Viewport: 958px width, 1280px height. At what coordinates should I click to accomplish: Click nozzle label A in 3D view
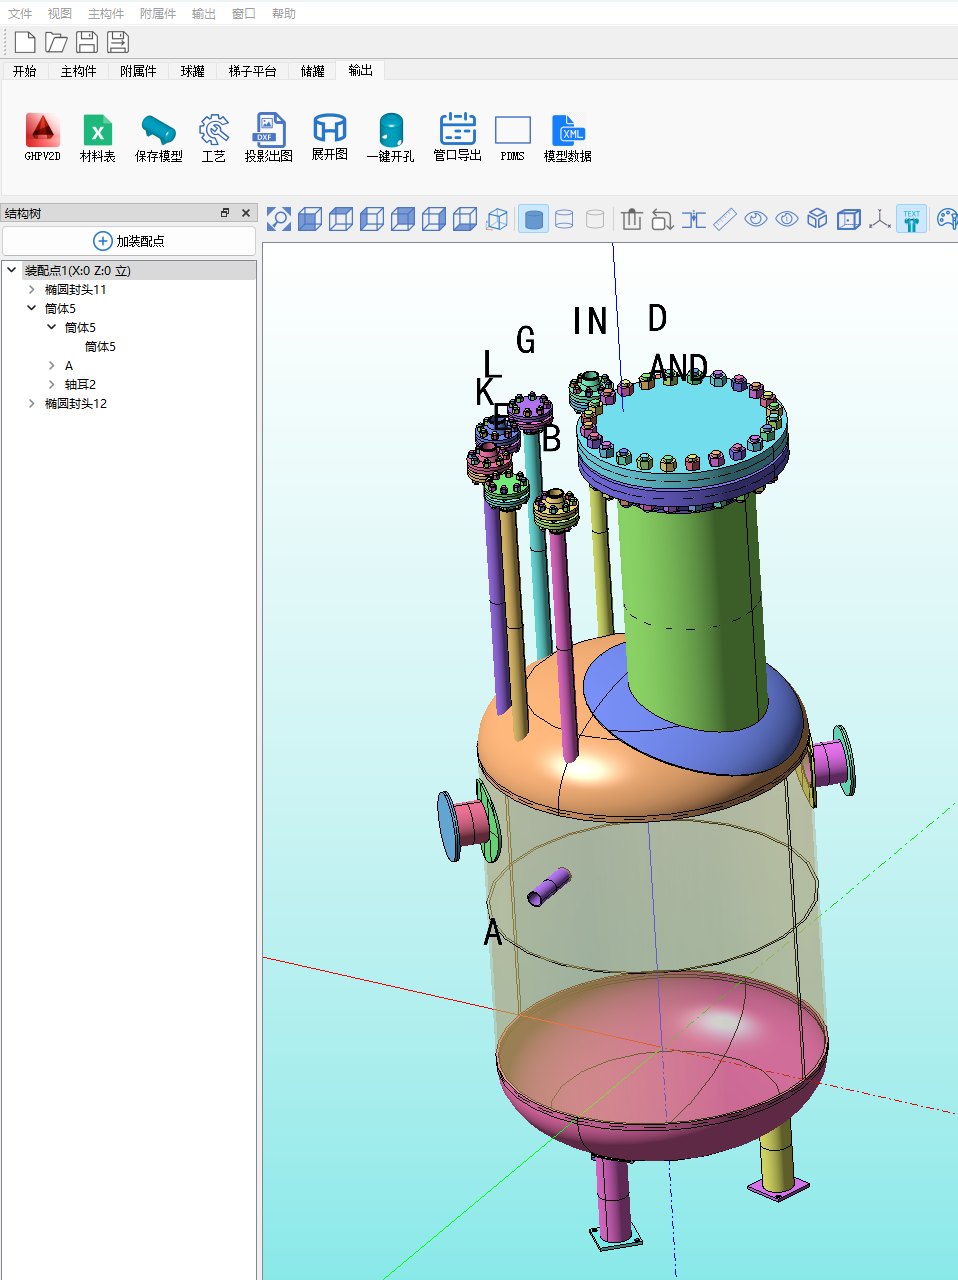point(493,932)
